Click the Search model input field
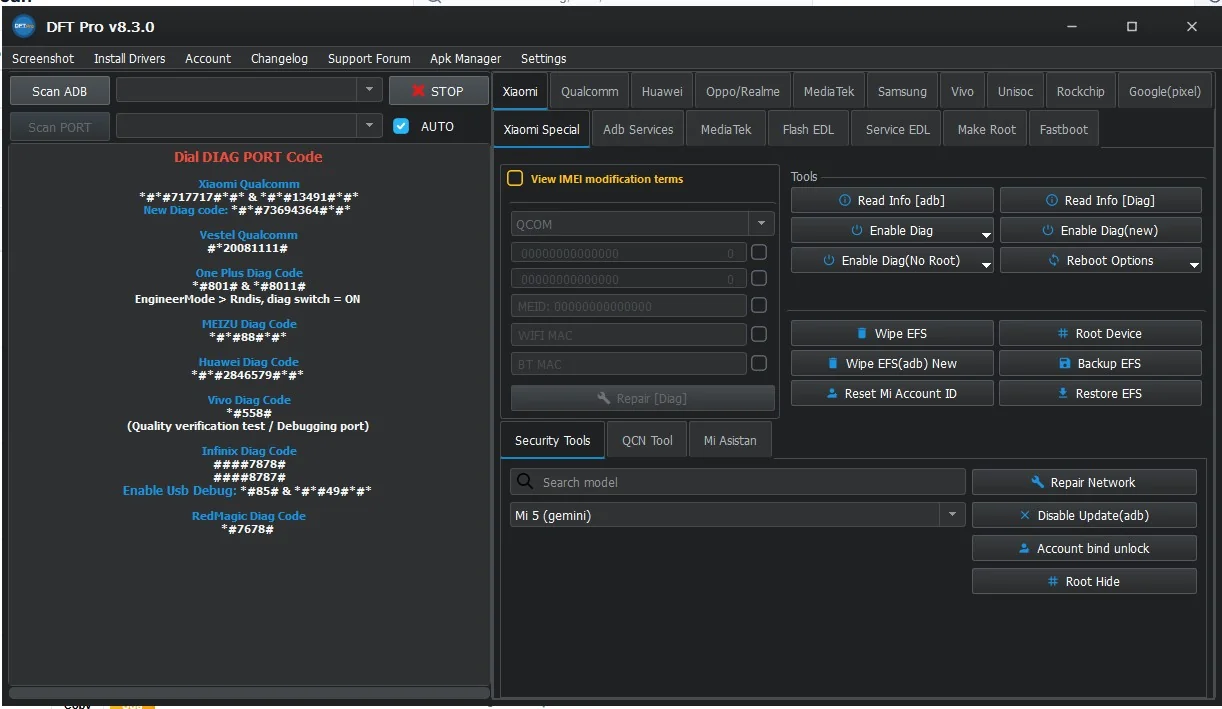This screenshot has height=709, width=1222. coord(738,482)
